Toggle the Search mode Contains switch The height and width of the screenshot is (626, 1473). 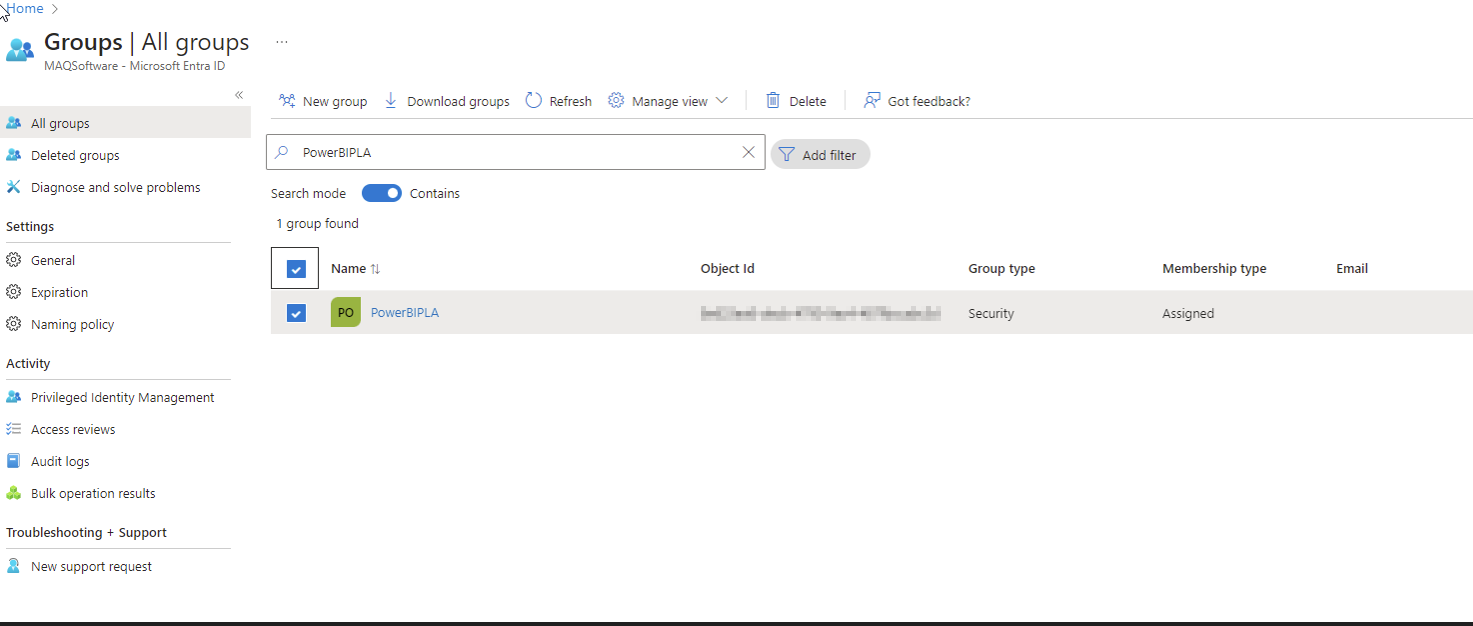(381, 193)
